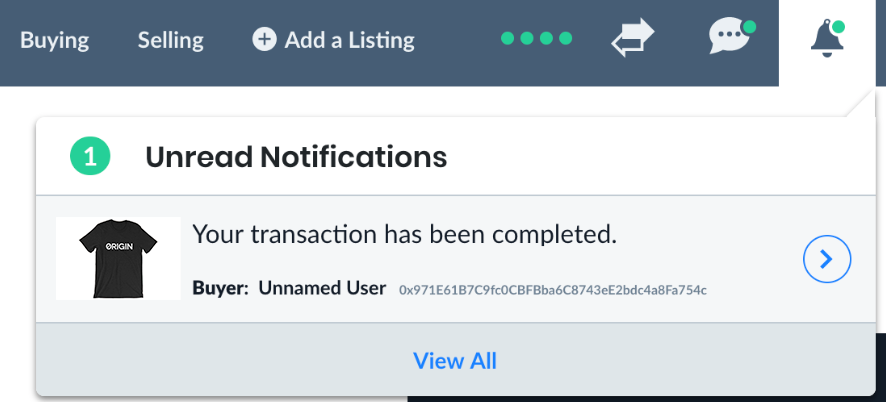Image resolution: width=886 pixels, height=402 pixels.
Task: Click the plus icon beside Add a Listing
Action: point(264,40)
